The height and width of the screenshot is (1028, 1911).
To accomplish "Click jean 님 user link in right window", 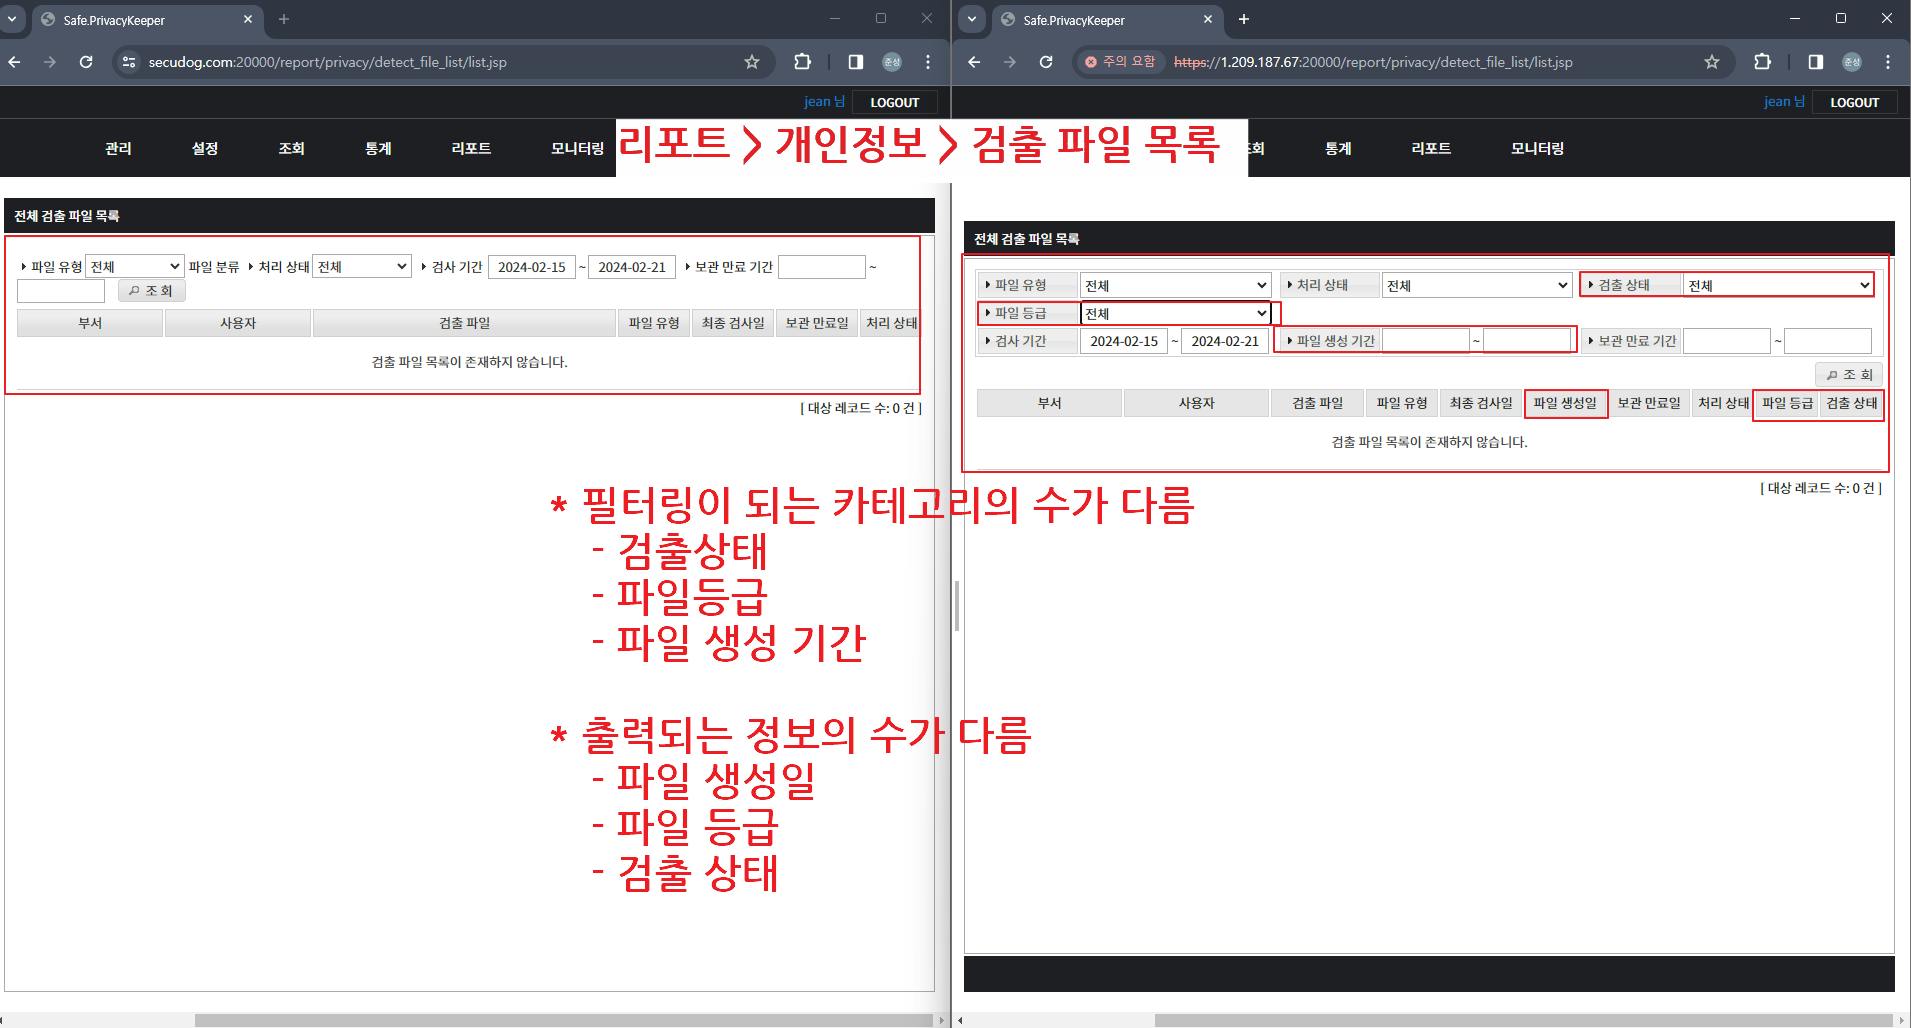I will [x=1784, y=102].
